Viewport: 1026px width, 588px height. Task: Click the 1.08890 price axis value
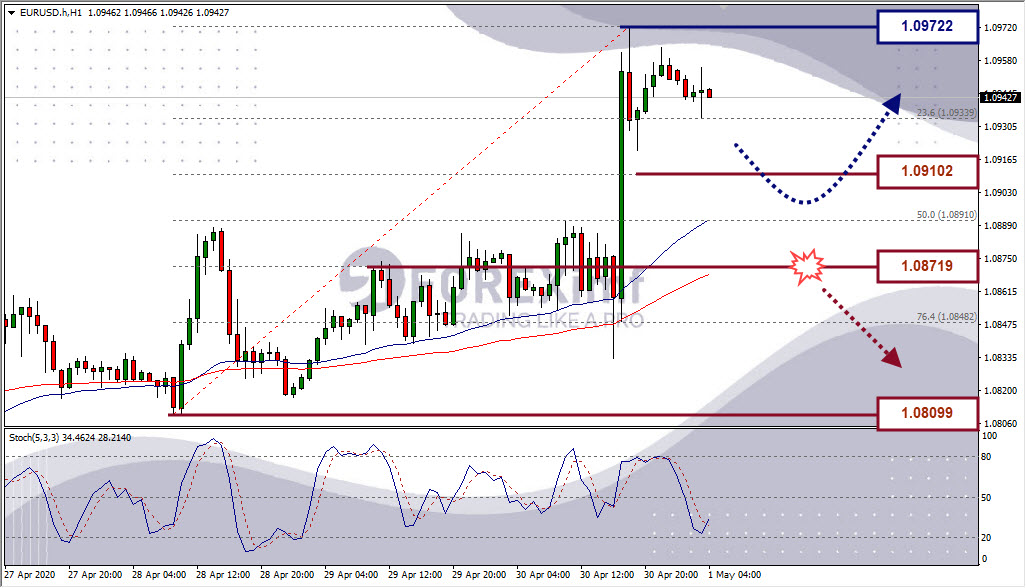1000,226
